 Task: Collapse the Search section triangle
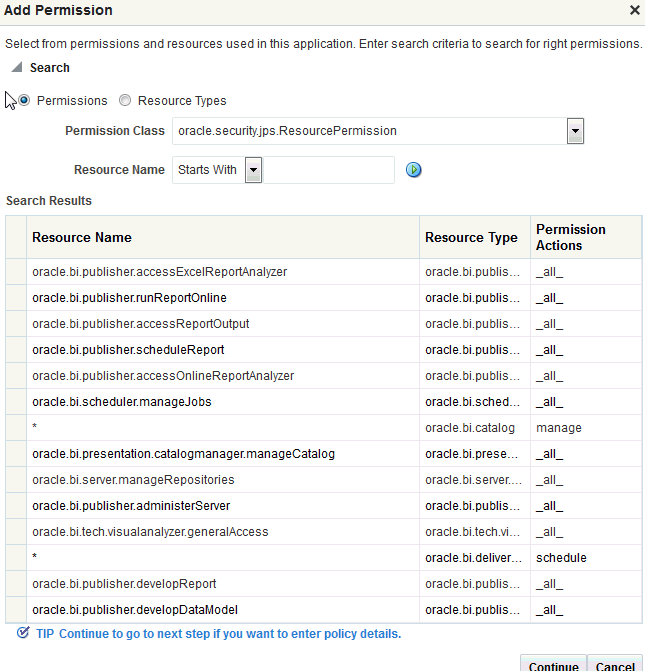tap(17, 67)
